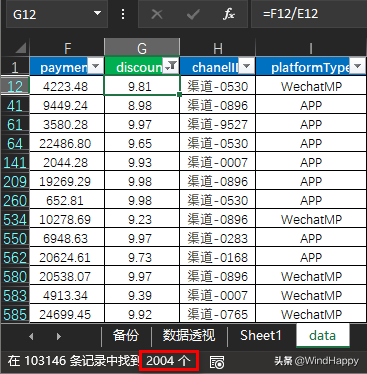Select column I header
The image size is (367, 374).
311,48
